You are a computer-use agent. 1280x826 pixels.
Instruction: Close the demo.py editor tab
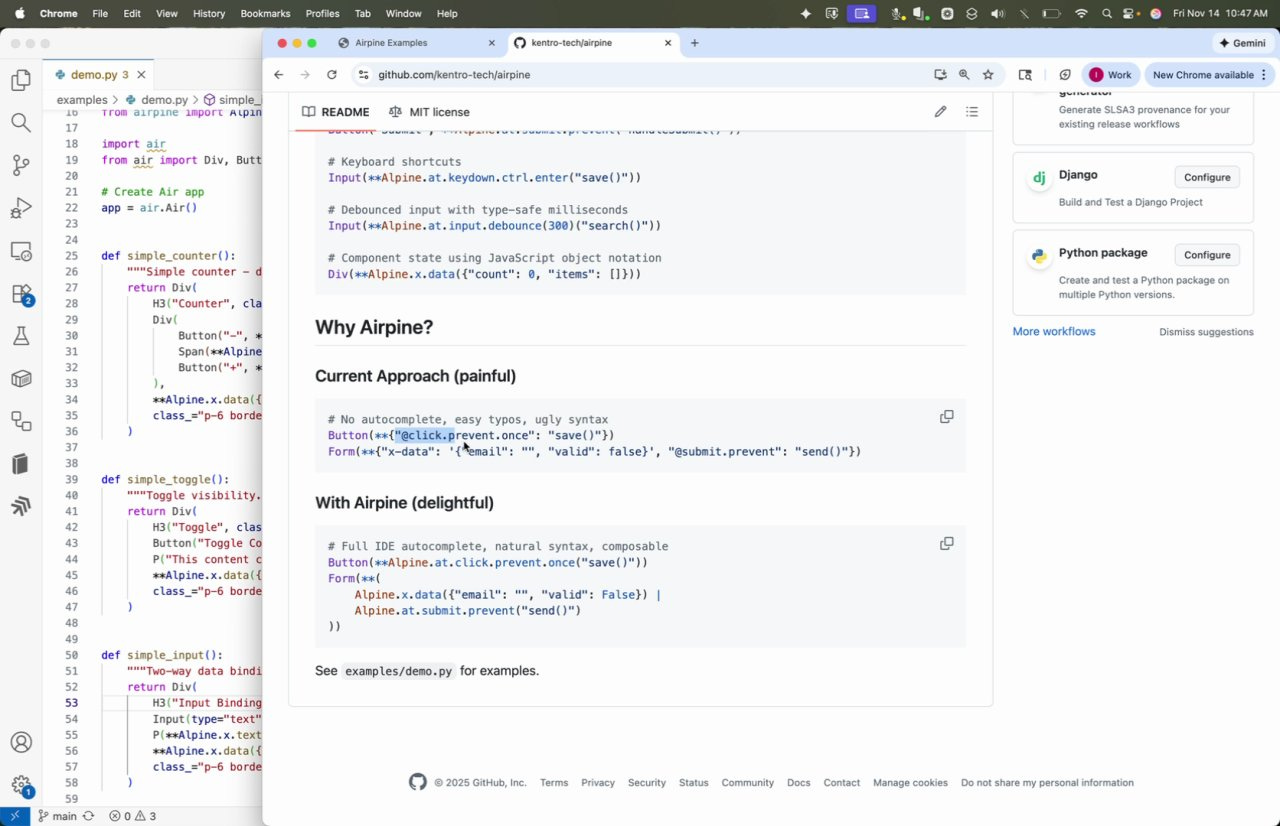pos(143,75)
